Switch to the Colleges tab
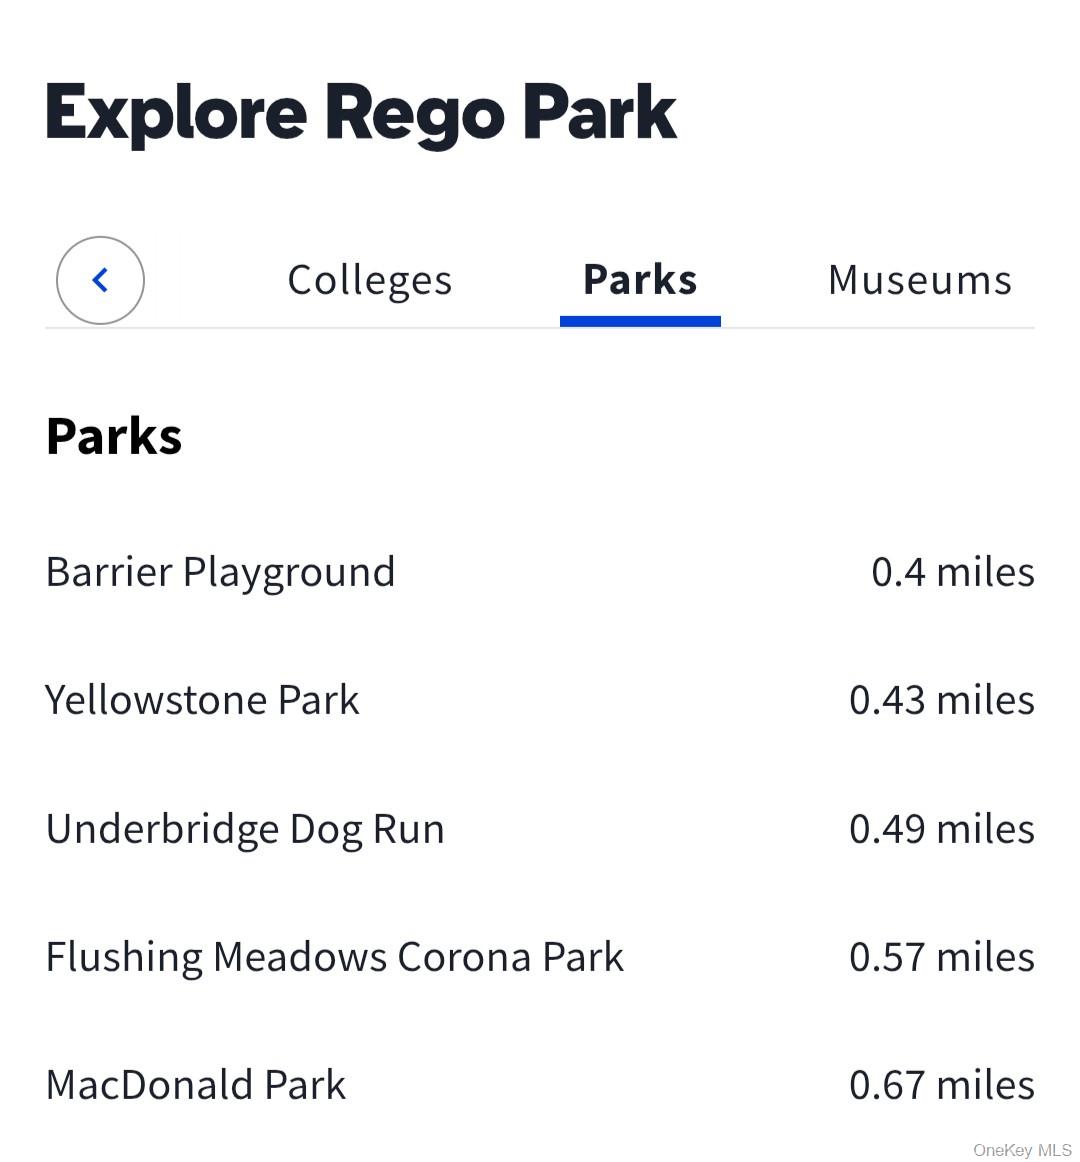This screenshot has width=1080, height=1162. point(369,281)
